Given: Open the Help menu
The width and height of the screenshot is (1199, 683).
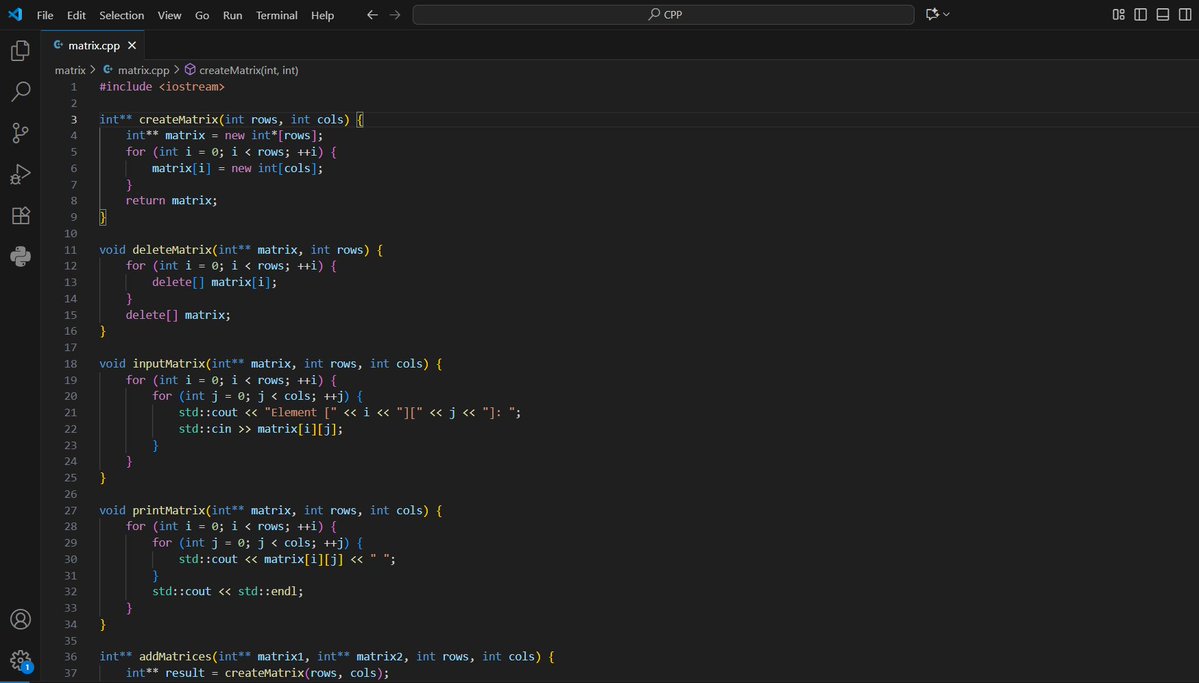Looking at the screenshot, I should click(x=323, y=15).
